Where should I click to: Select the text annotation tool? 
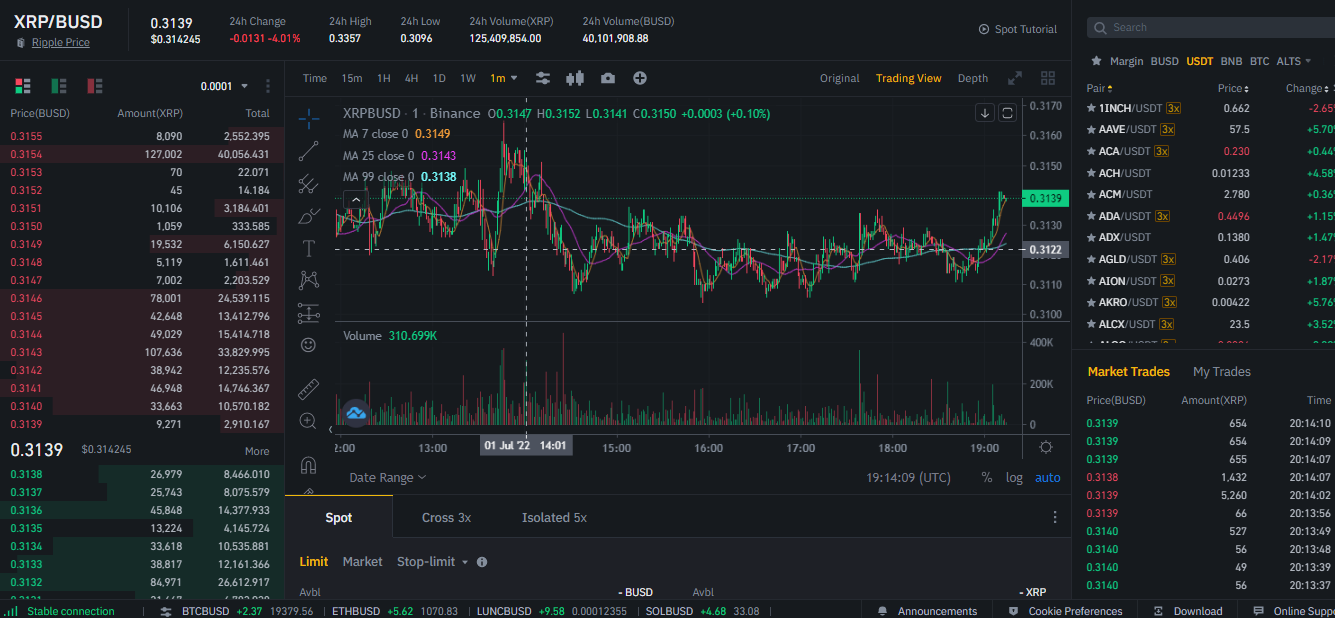308,248
